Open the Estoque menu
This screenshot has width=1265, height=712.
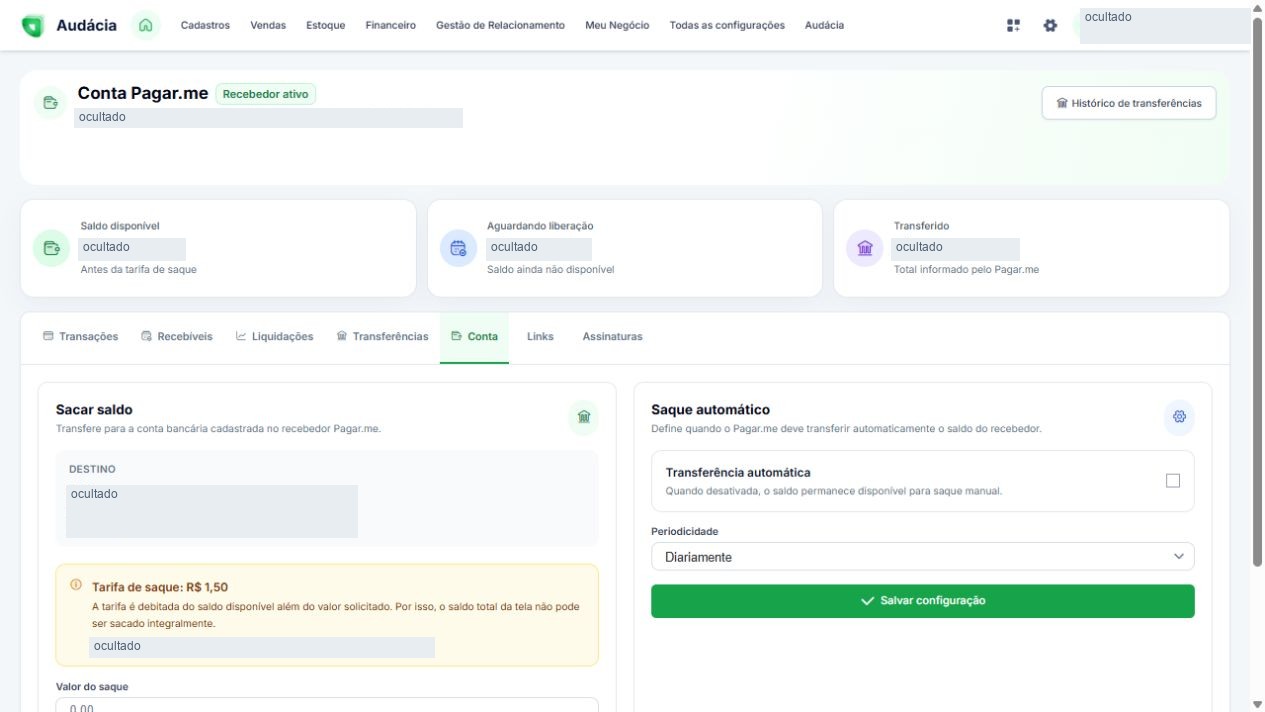pos(326,25)
